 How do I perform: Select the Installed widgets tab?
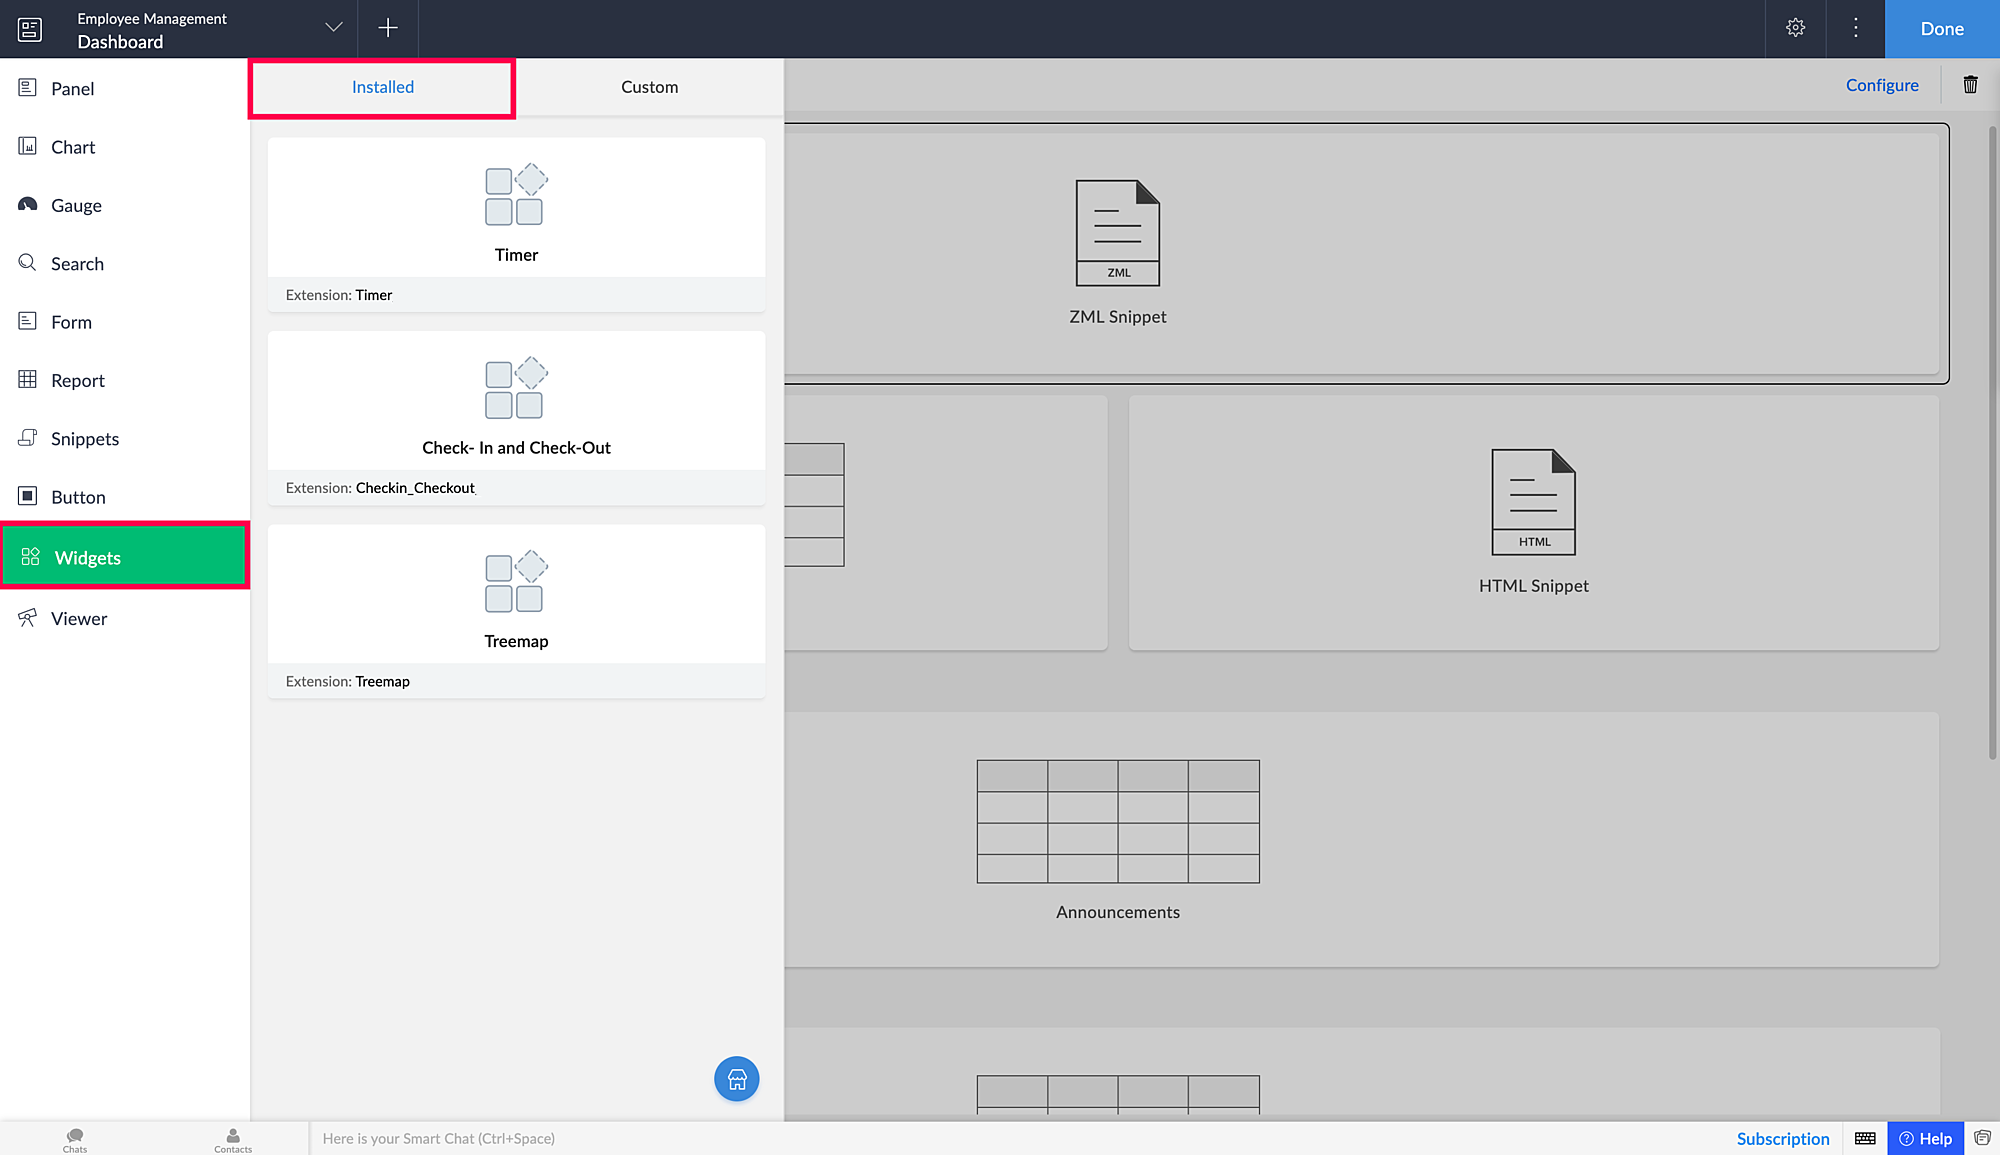(x=382, y=87)
